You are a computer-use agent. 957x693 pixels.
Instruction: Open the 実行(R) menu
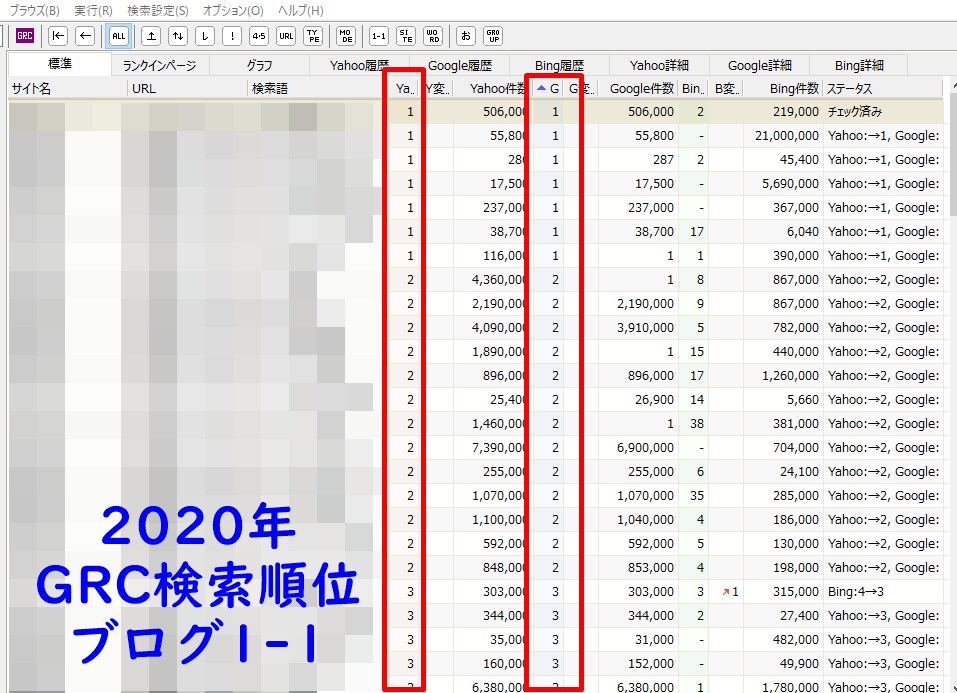[x=93, y=10]
